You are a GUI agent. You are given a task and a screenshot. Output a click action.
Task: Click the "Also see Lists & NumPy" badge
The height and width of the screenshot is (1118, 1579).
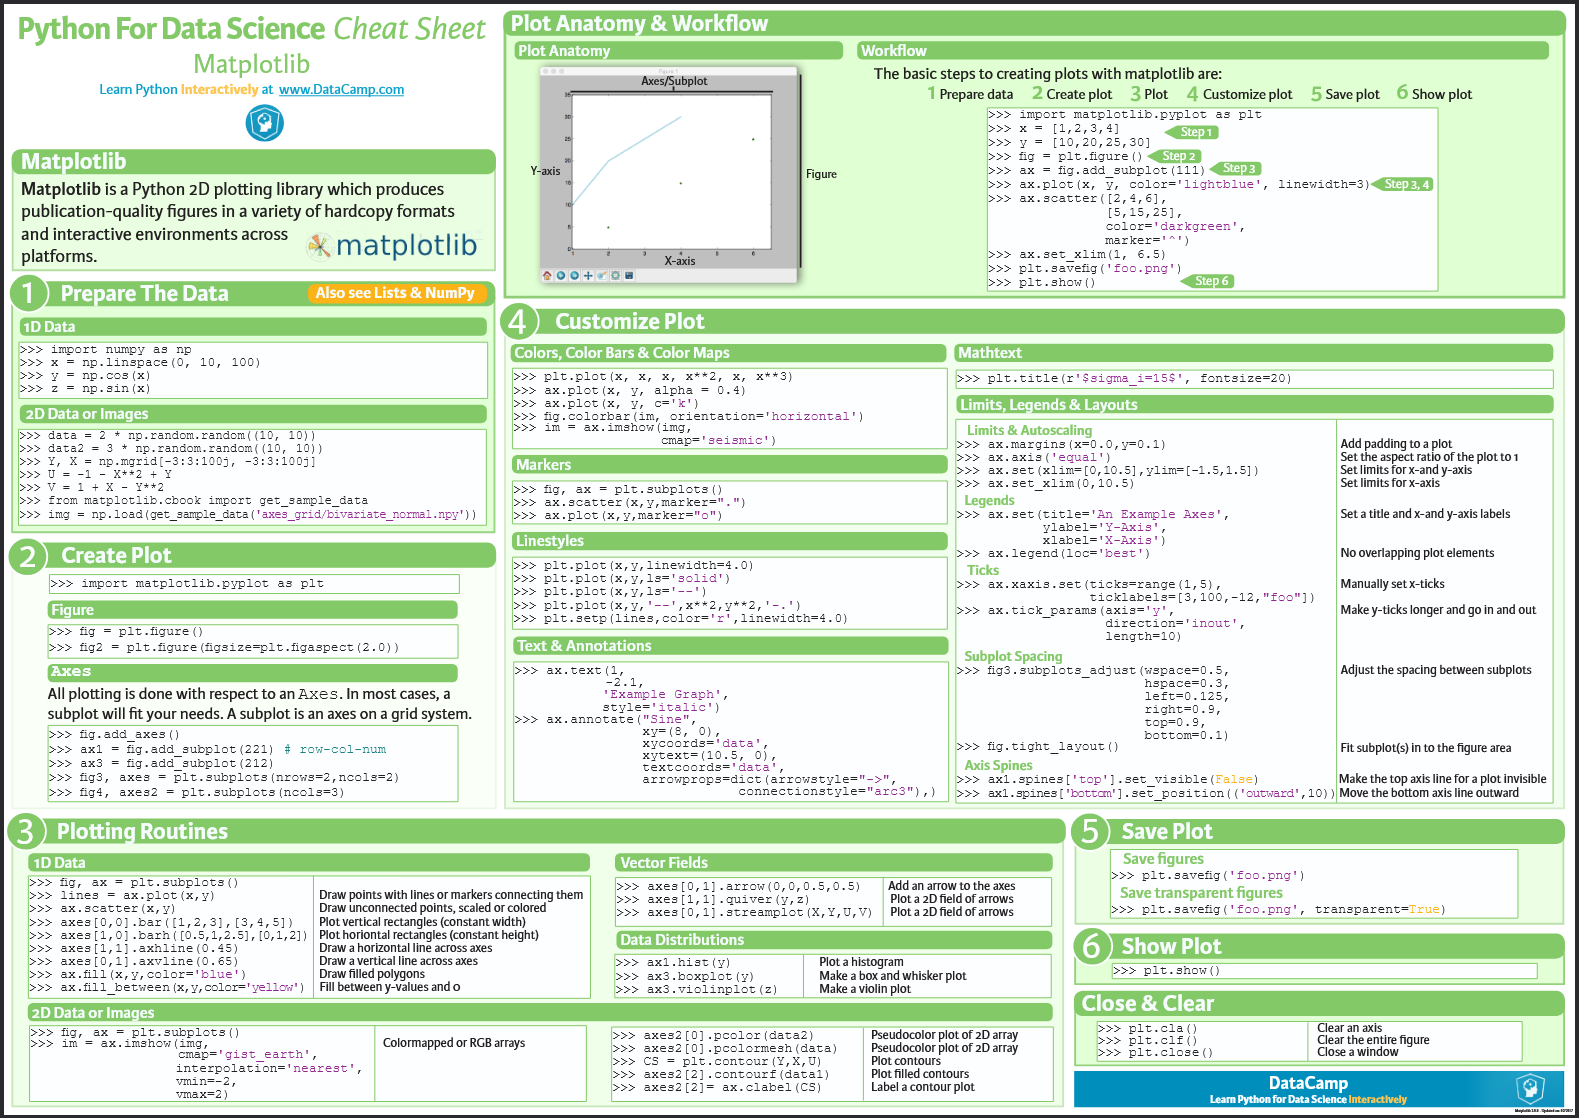click(395, 293)
